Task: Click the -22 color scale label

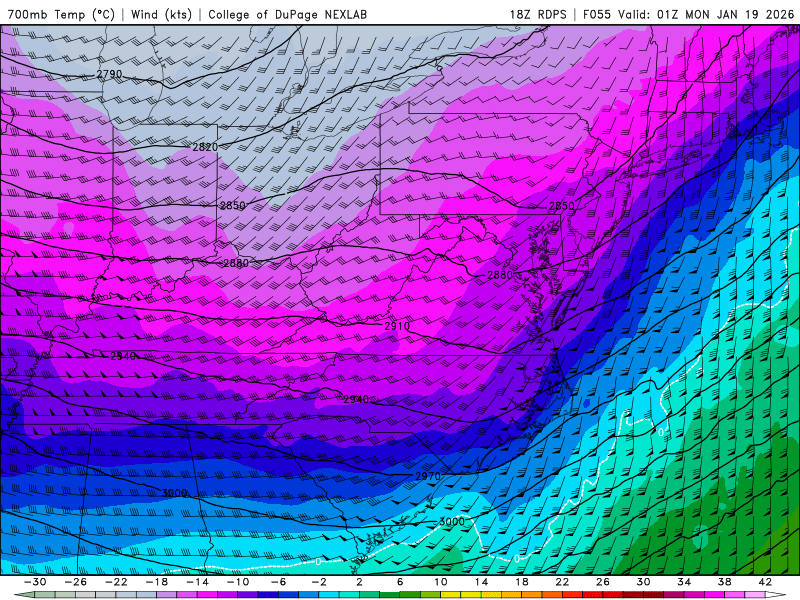Action: click(x=116, y=582)
